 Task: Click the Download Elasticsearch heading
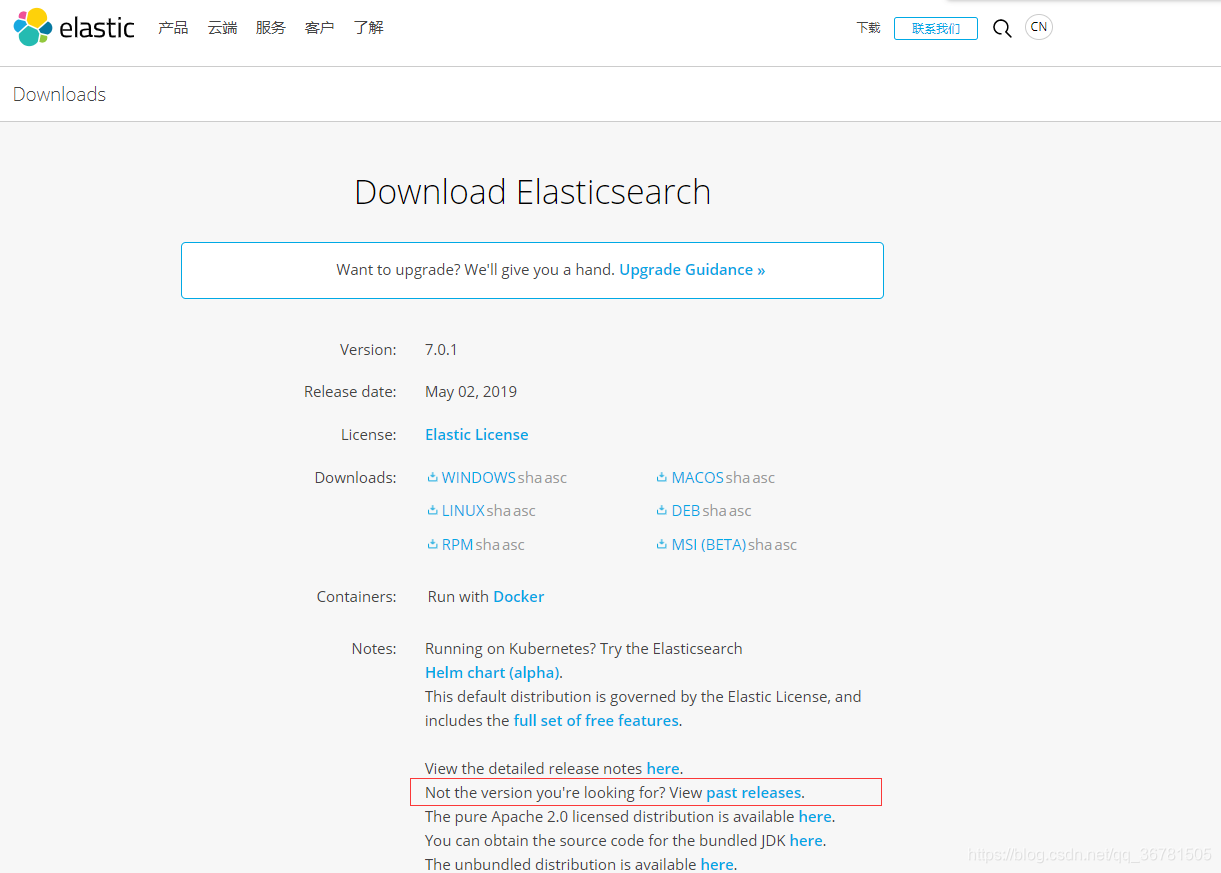(532, 192)
